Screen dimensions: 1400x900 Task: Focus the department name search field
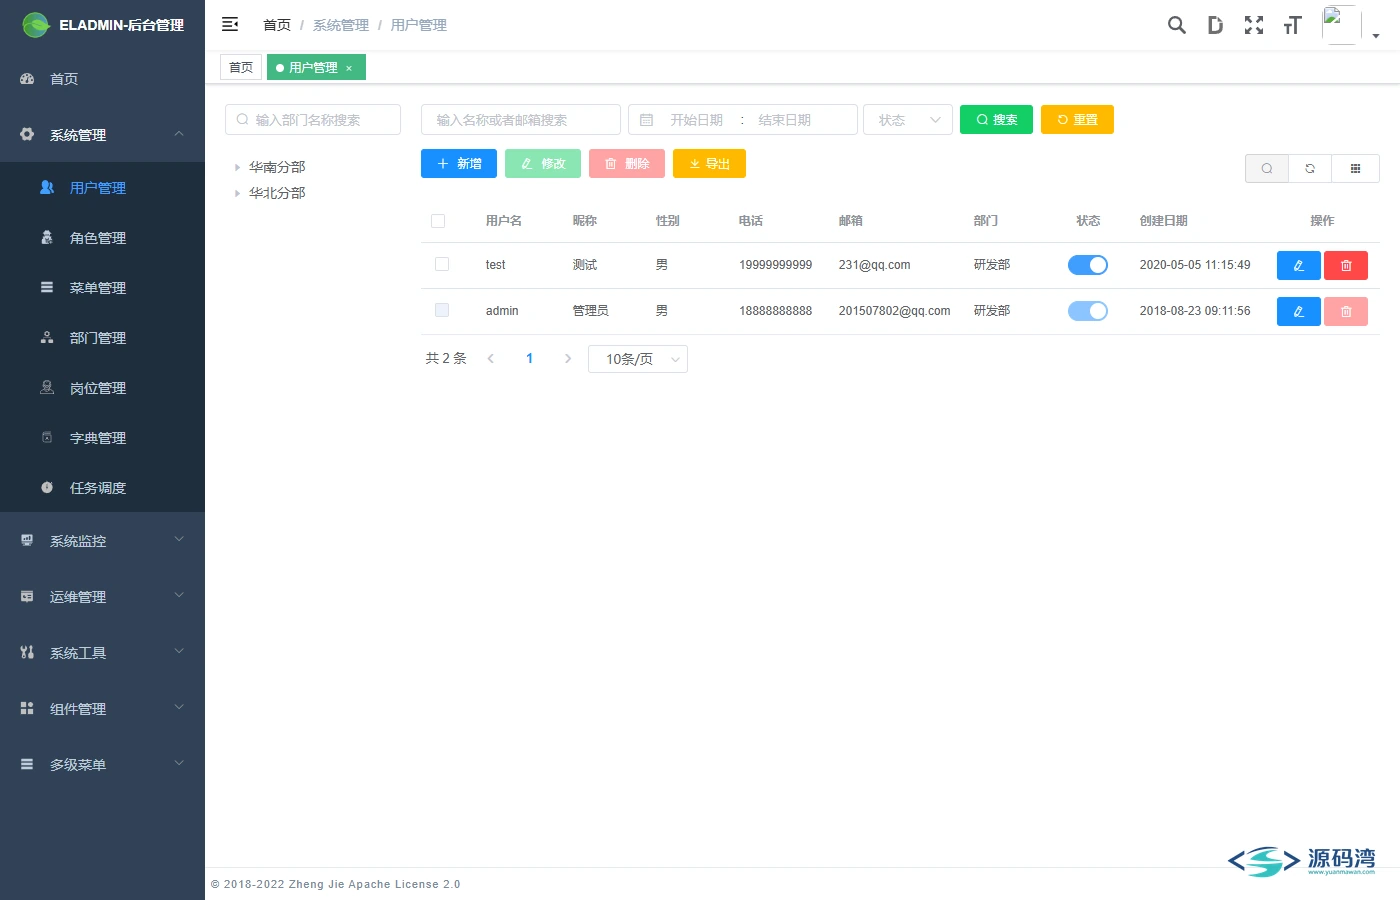[313, 120]
